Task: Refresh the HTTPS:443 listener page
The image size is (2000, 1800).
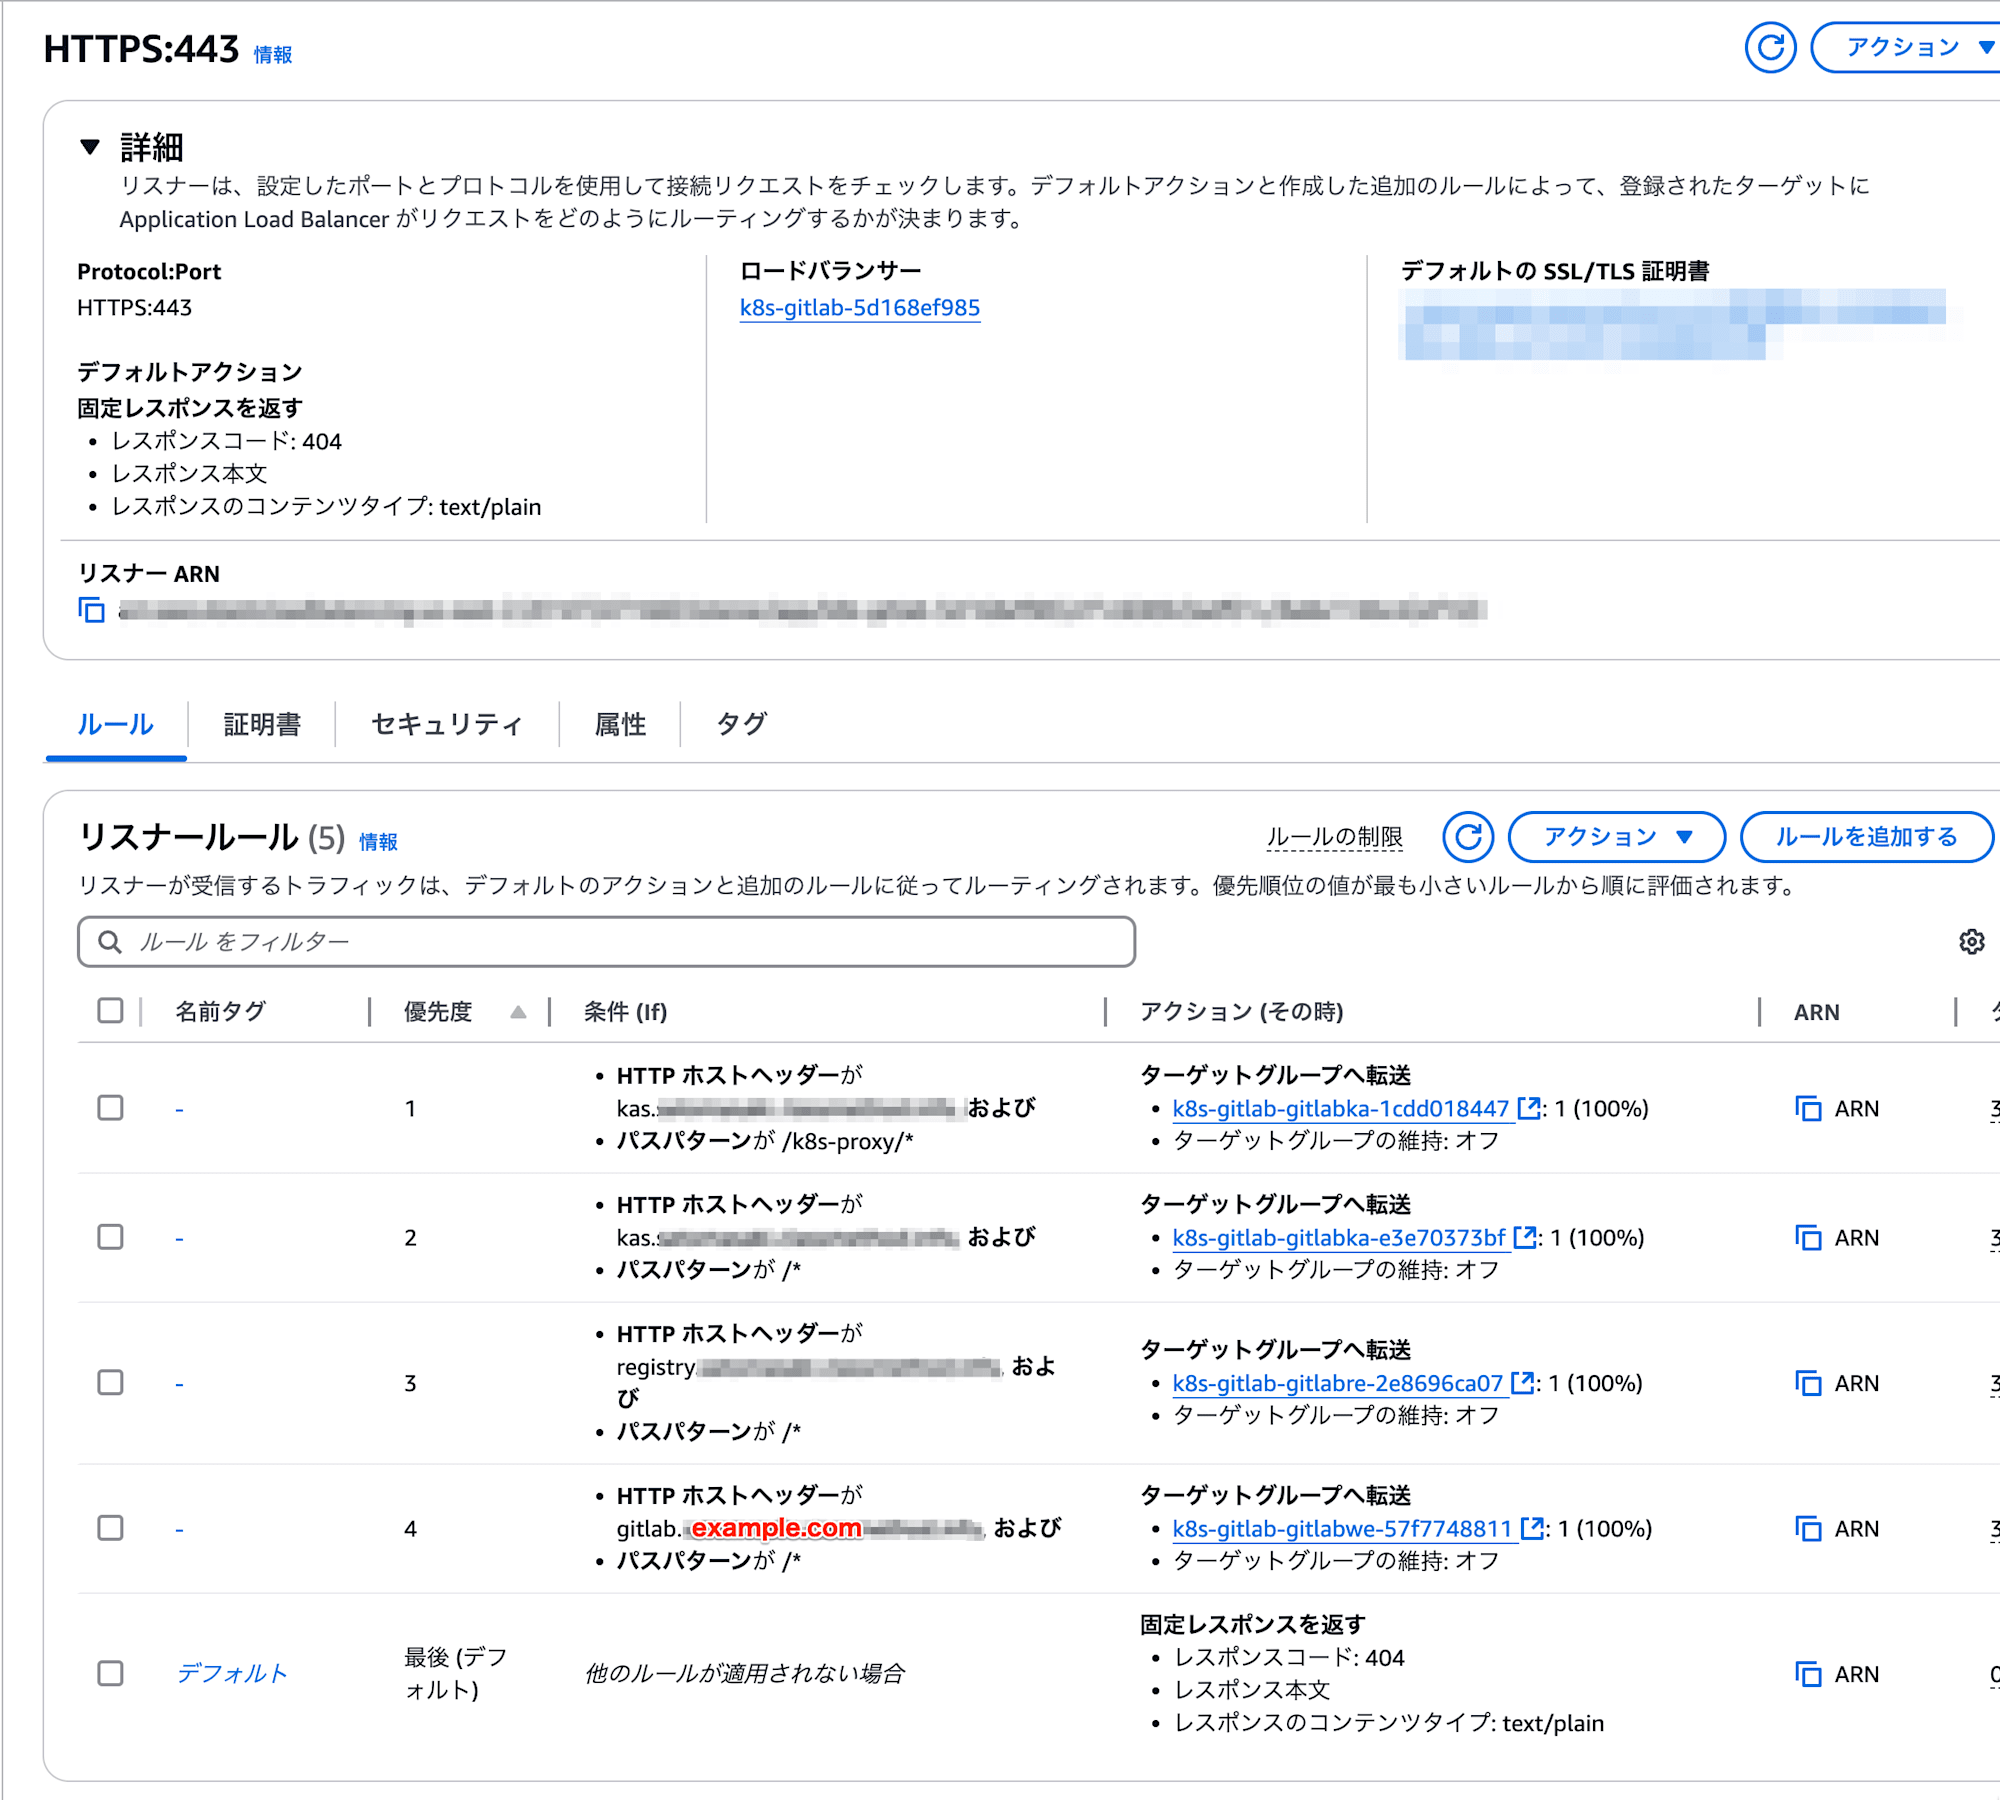Action: pyautogui.click(x=1770, y=47)
